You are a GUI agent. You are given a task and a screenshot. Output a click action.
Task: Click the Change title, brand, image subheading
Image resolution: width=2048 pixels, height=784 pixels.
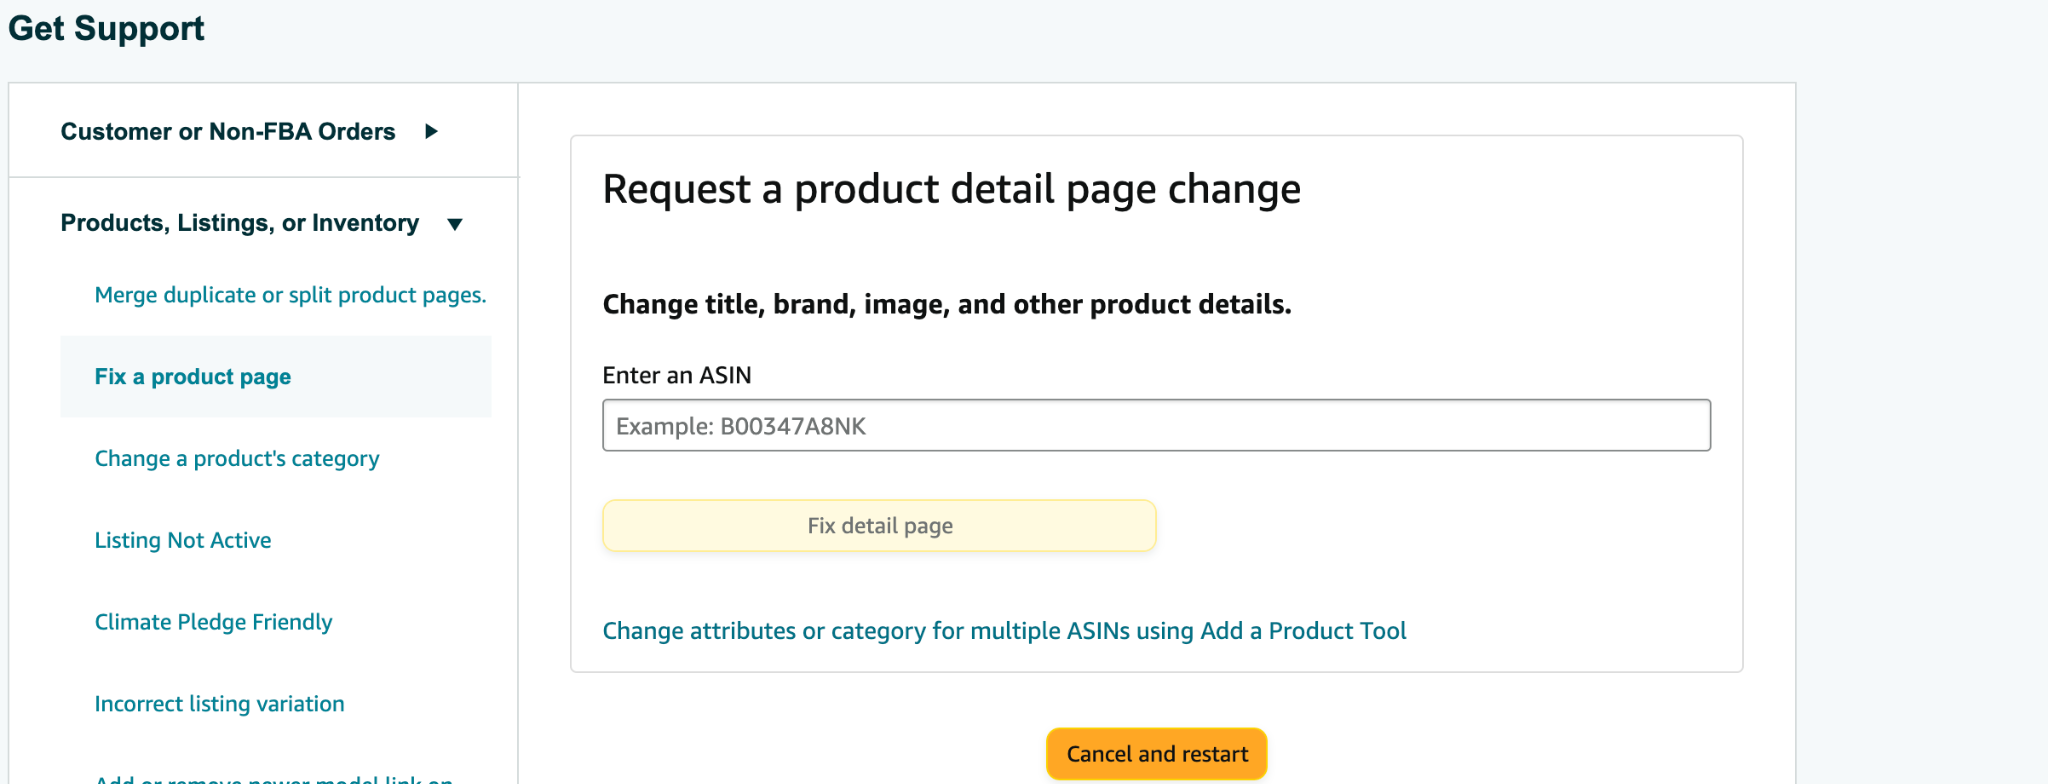point(946,304)
